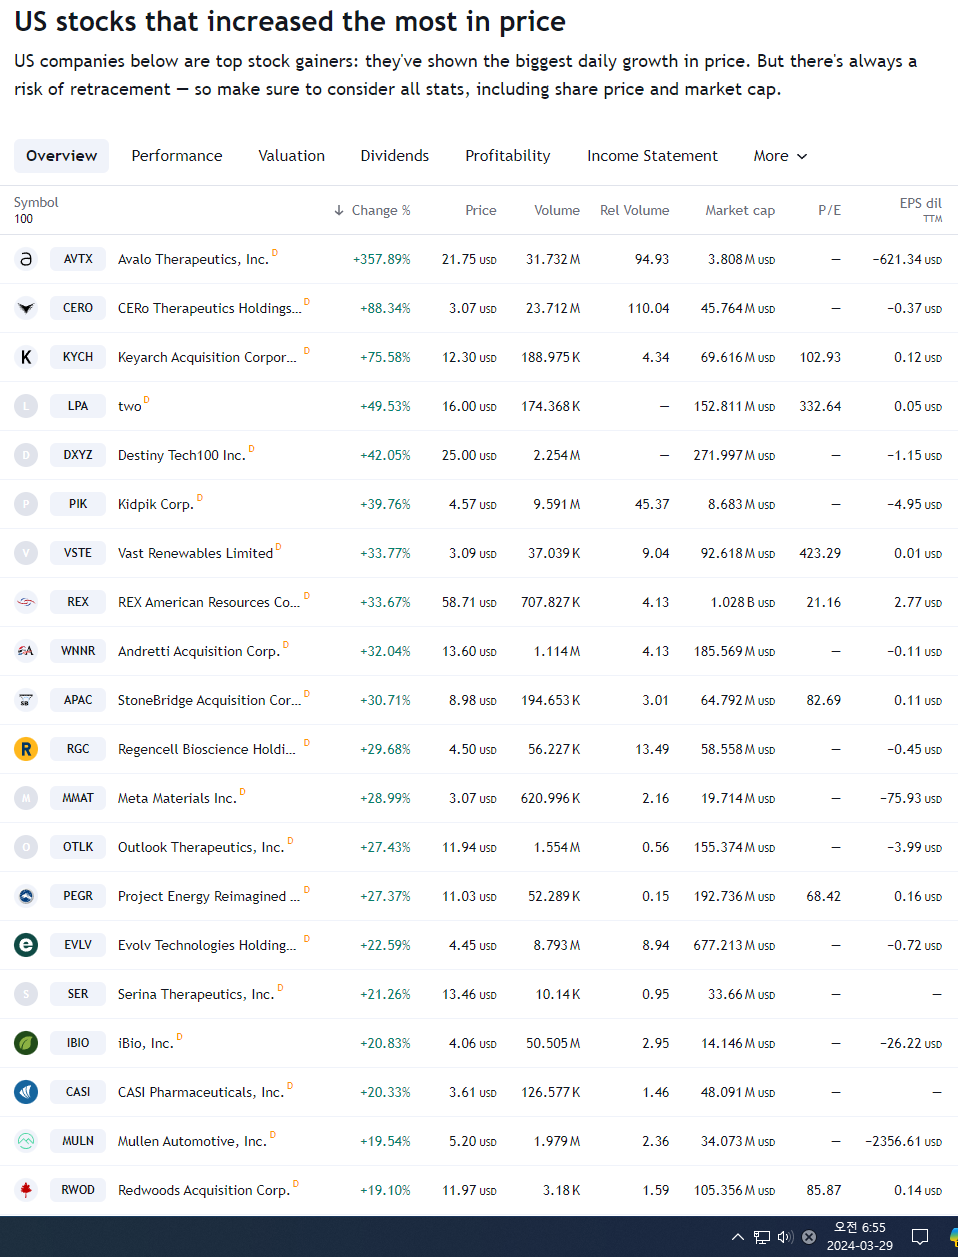Sort by the Rel Volume column header
Image resolution: width=958 pixels, height=1257 pixels.
coord(635,210)
